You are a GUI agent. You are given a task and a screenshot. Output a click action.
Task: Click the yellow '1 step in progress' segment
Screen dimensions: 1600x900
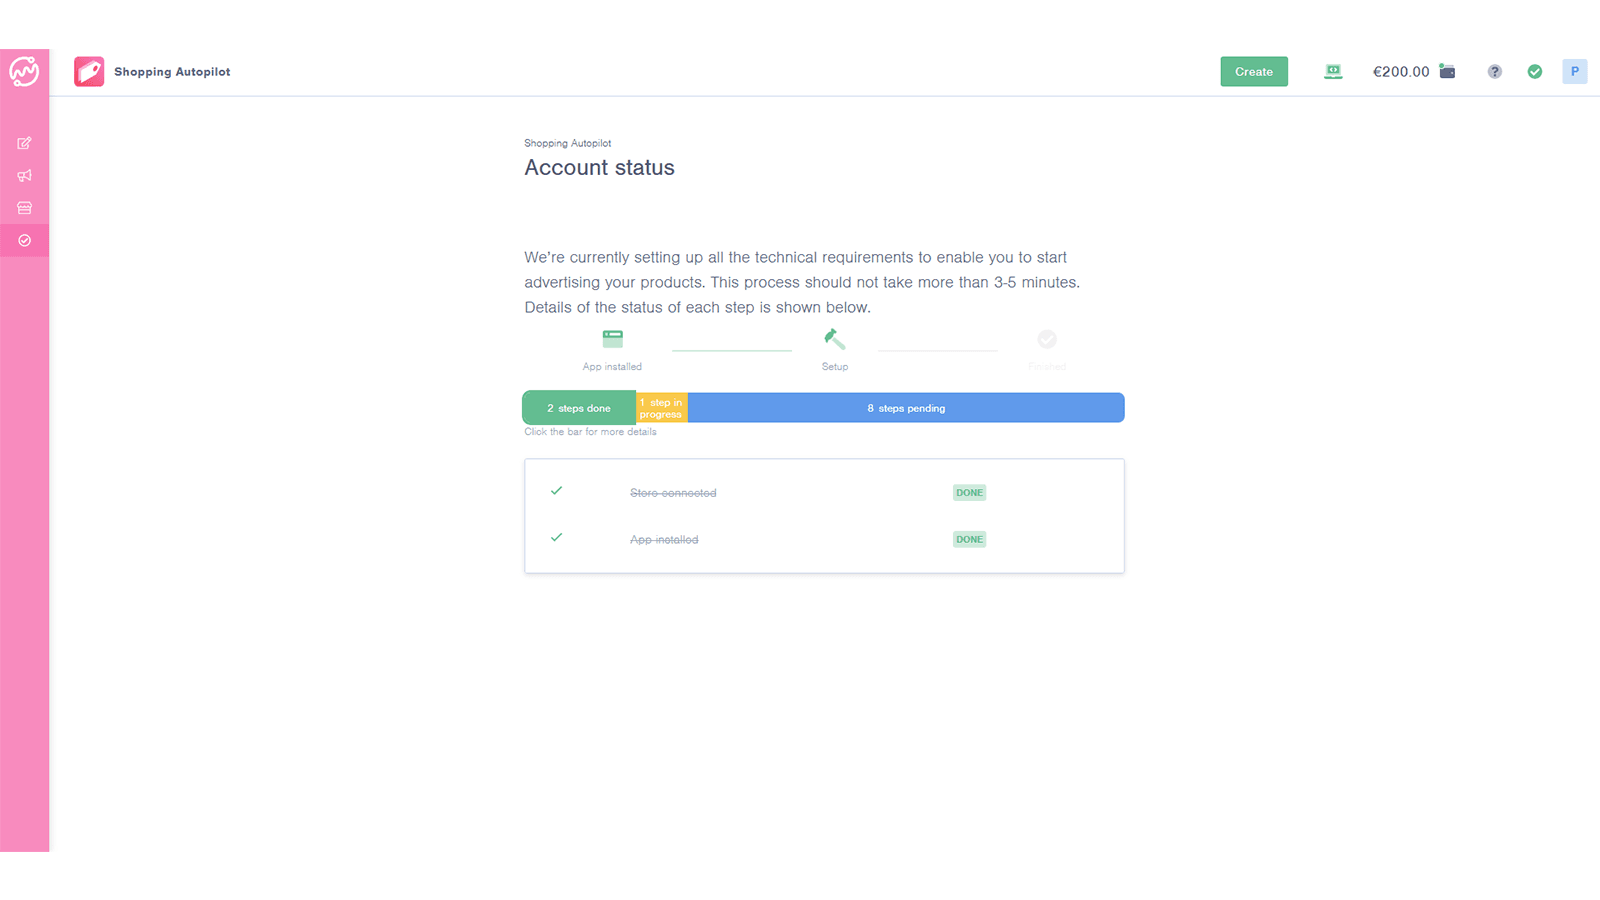pyautogui.click(x=661, y=407)
